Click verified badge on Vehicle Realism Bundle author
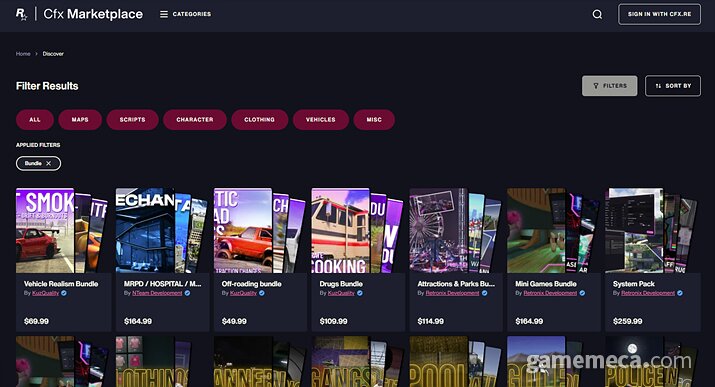The height and width of the screenshot is (387, 715). point(64,293)
